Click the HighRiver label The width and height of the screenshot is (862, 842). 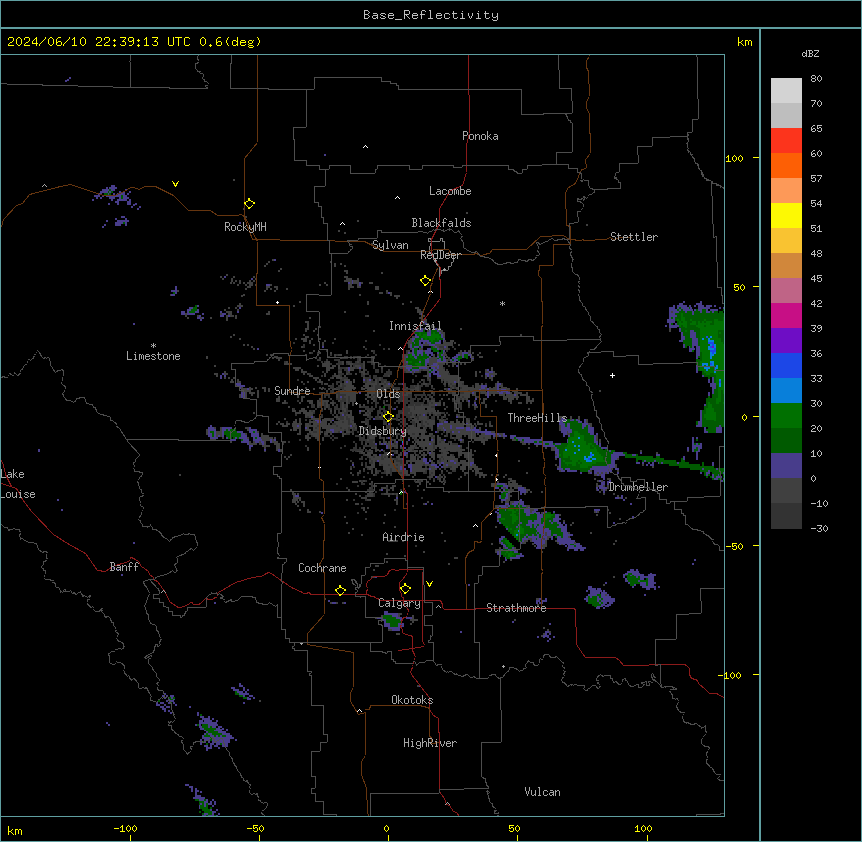point(430,743)
